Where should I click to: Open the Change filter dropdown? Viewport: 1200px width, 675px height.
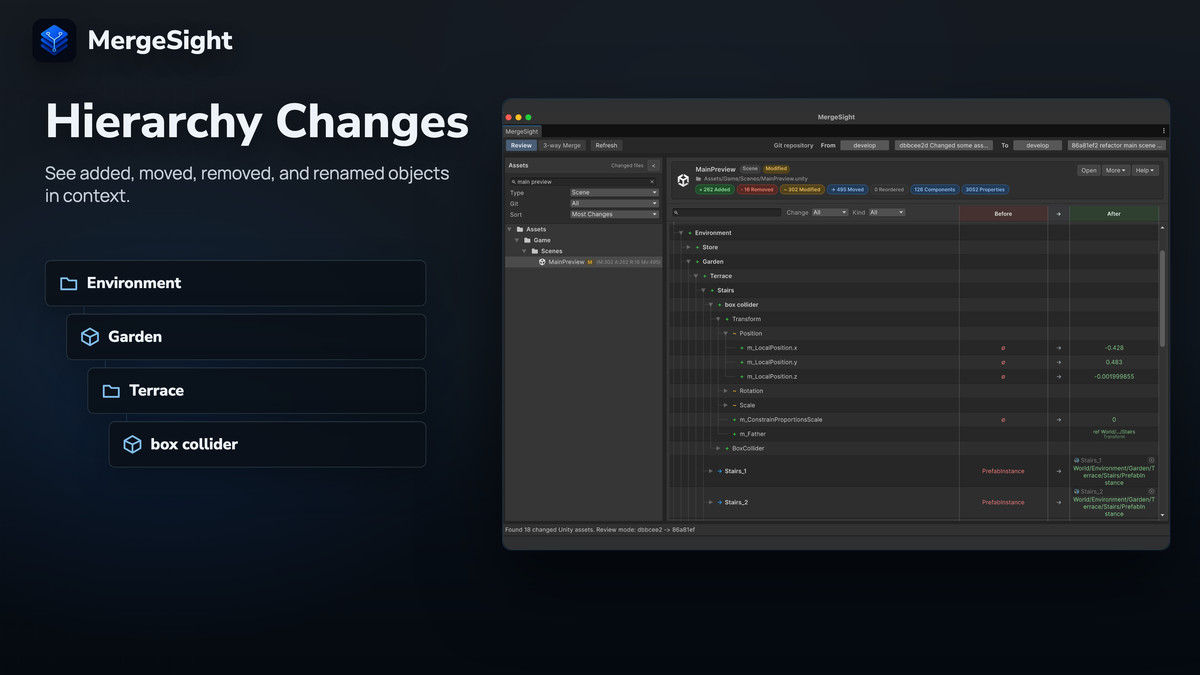(830, 212)
